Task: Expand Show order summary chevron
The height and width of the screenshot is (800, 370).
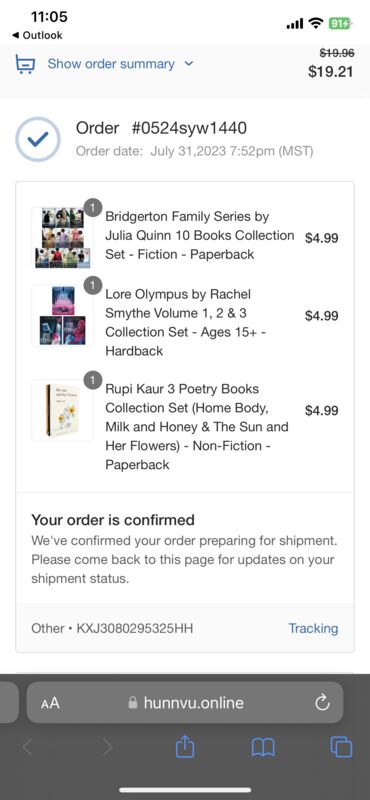Action: [x=189, y=64]
